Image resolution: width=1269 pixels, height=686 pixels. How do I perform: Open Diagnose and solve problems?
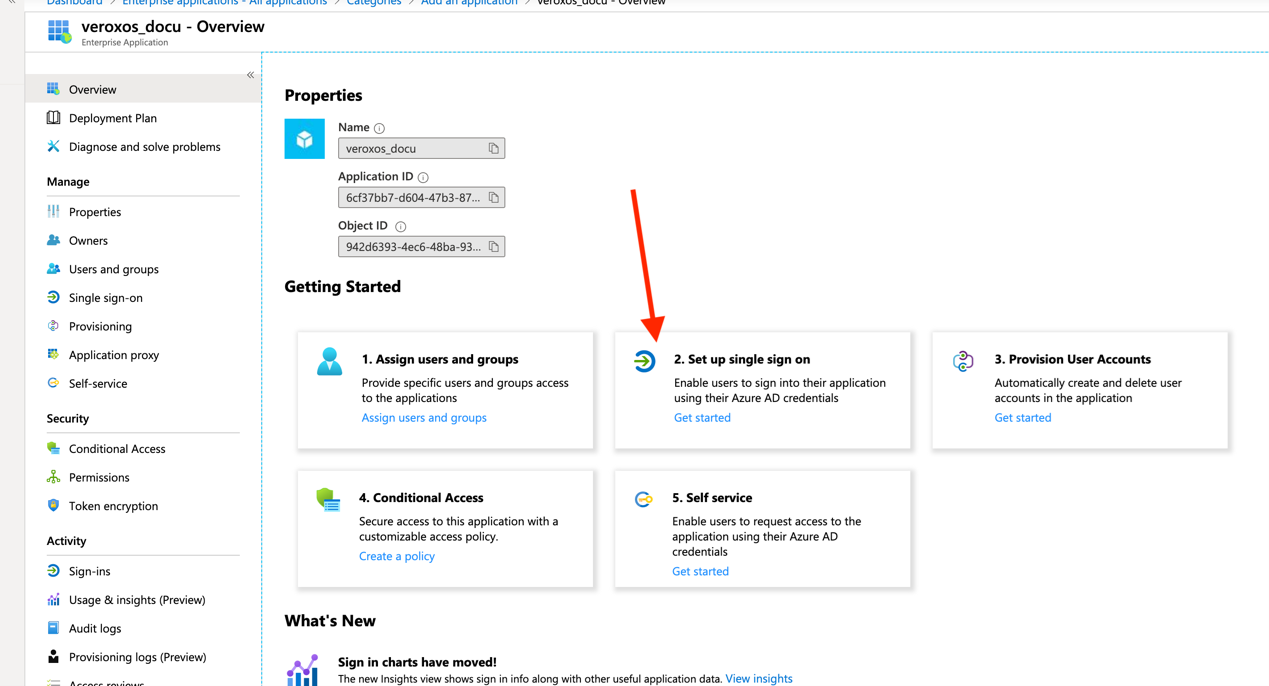143,147
